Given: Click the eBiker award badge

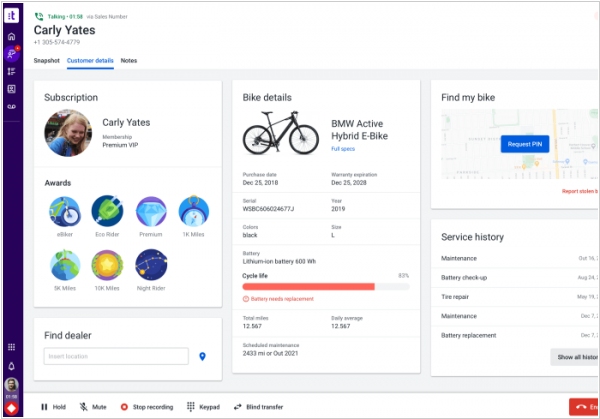Looking at the screenshot, I should 65,212.
